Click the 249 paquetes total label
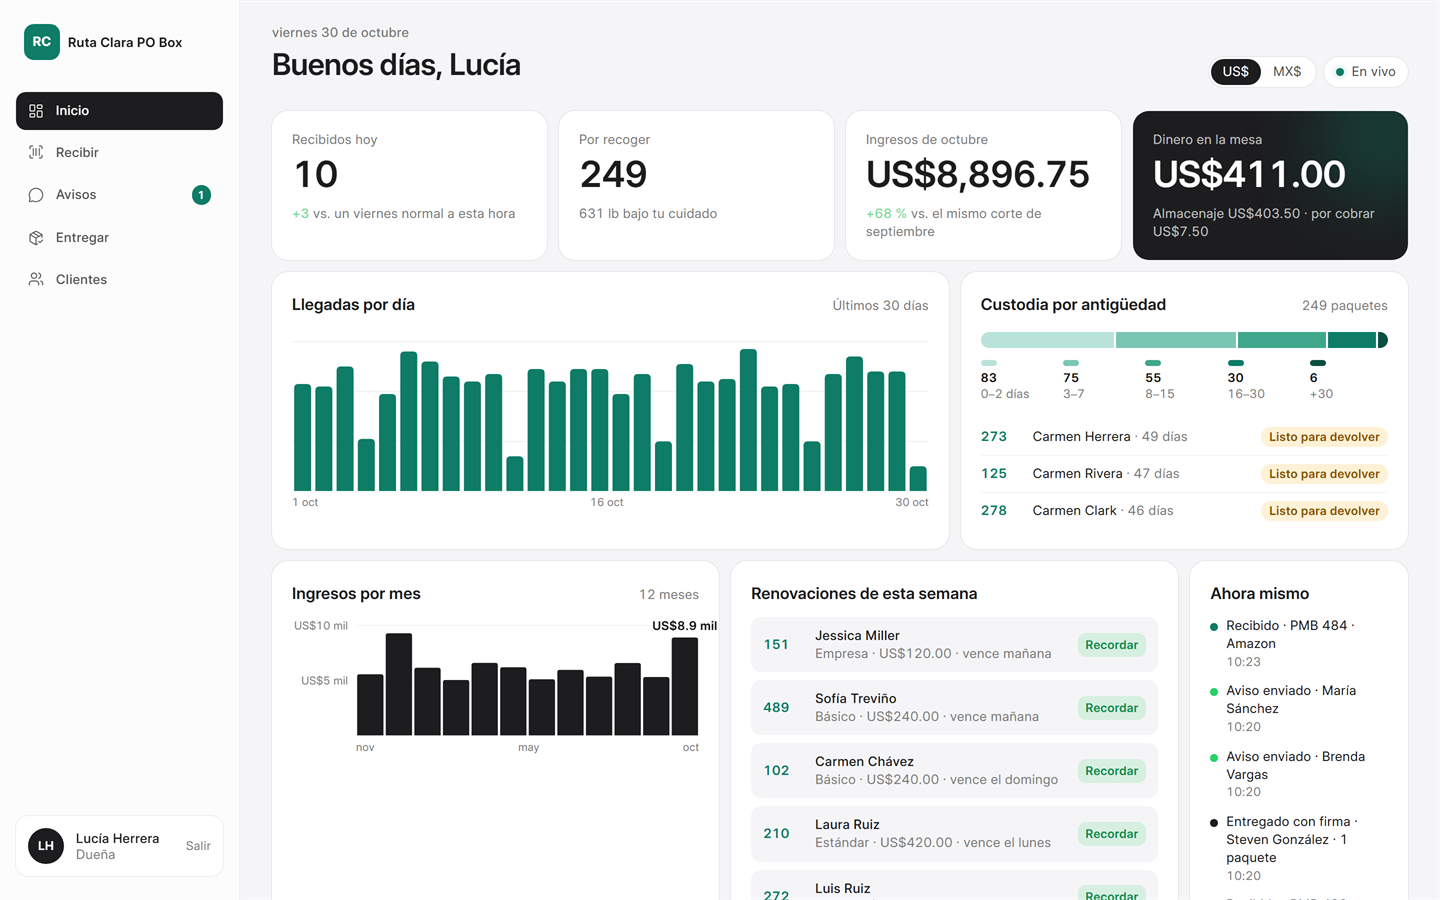This screenshot has height=900, width=1440. tap(1344, 306)
